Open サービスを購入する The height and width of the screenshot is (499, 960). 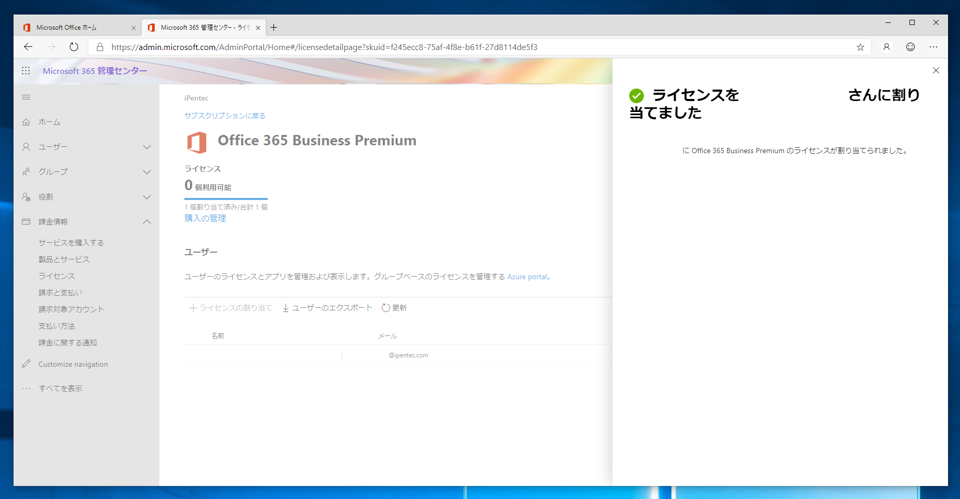click(71, 242)
